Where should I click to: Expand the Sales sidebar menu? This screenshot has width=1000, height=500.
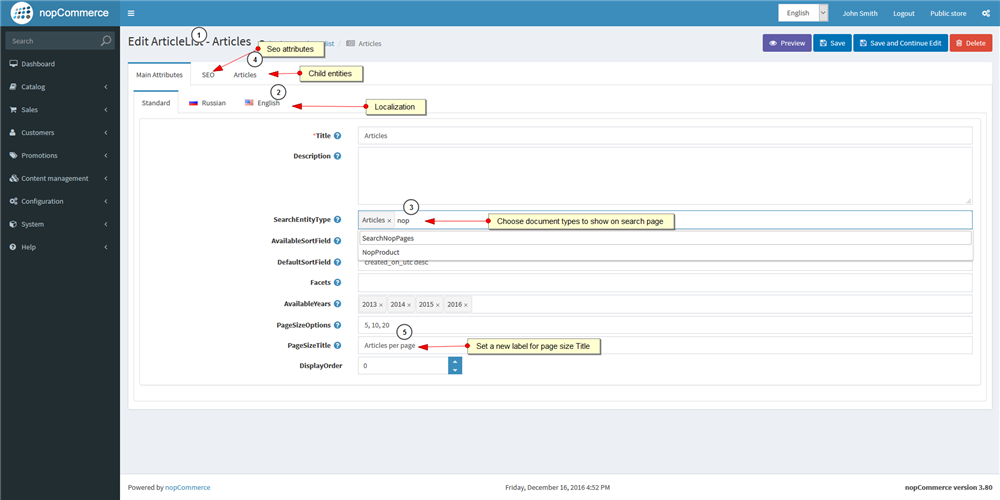(x=60, y=110)
